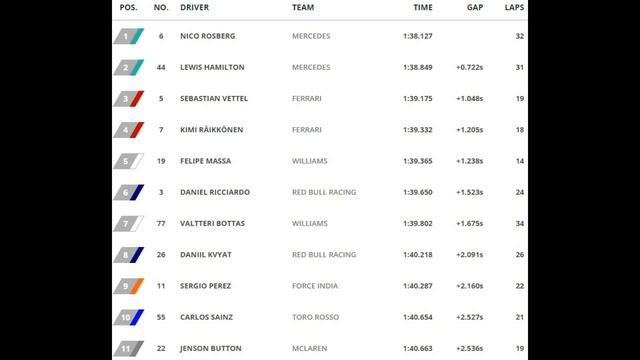Viewport: 640px width, 360px height.
Task: Click Jenson Button gap +2.536s
Action: (x=469, y=348)
